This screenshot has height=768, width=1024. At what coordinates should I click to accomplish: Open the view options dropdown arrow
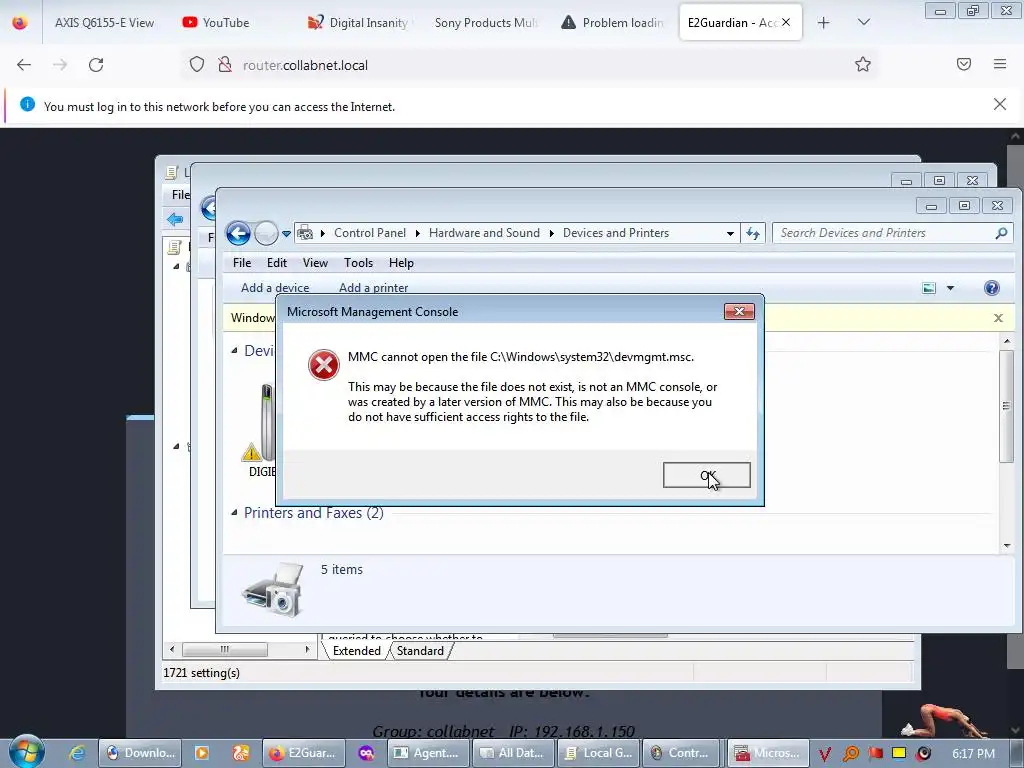[950, 288]
